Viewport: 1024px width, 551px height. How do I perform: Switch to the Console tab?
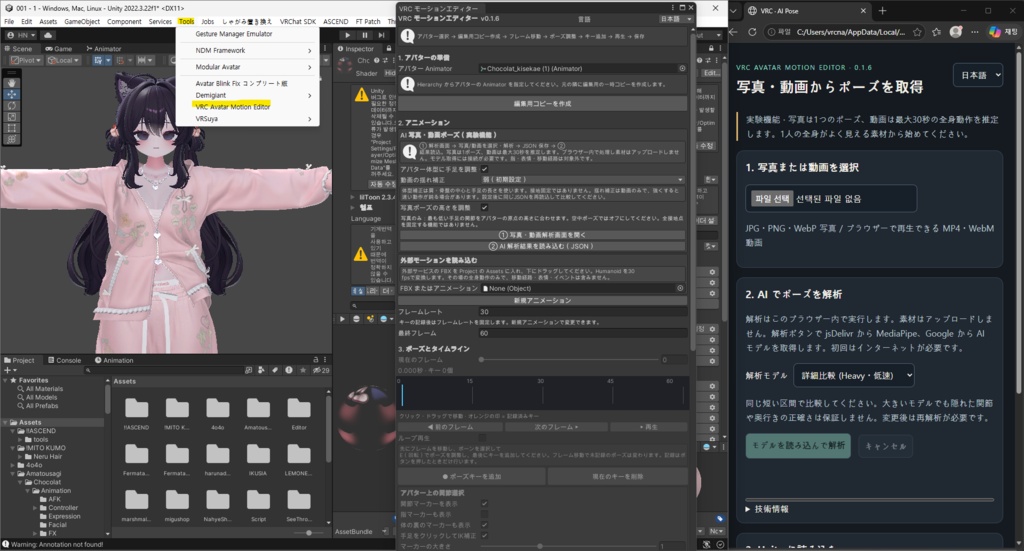tap(65, 360)
